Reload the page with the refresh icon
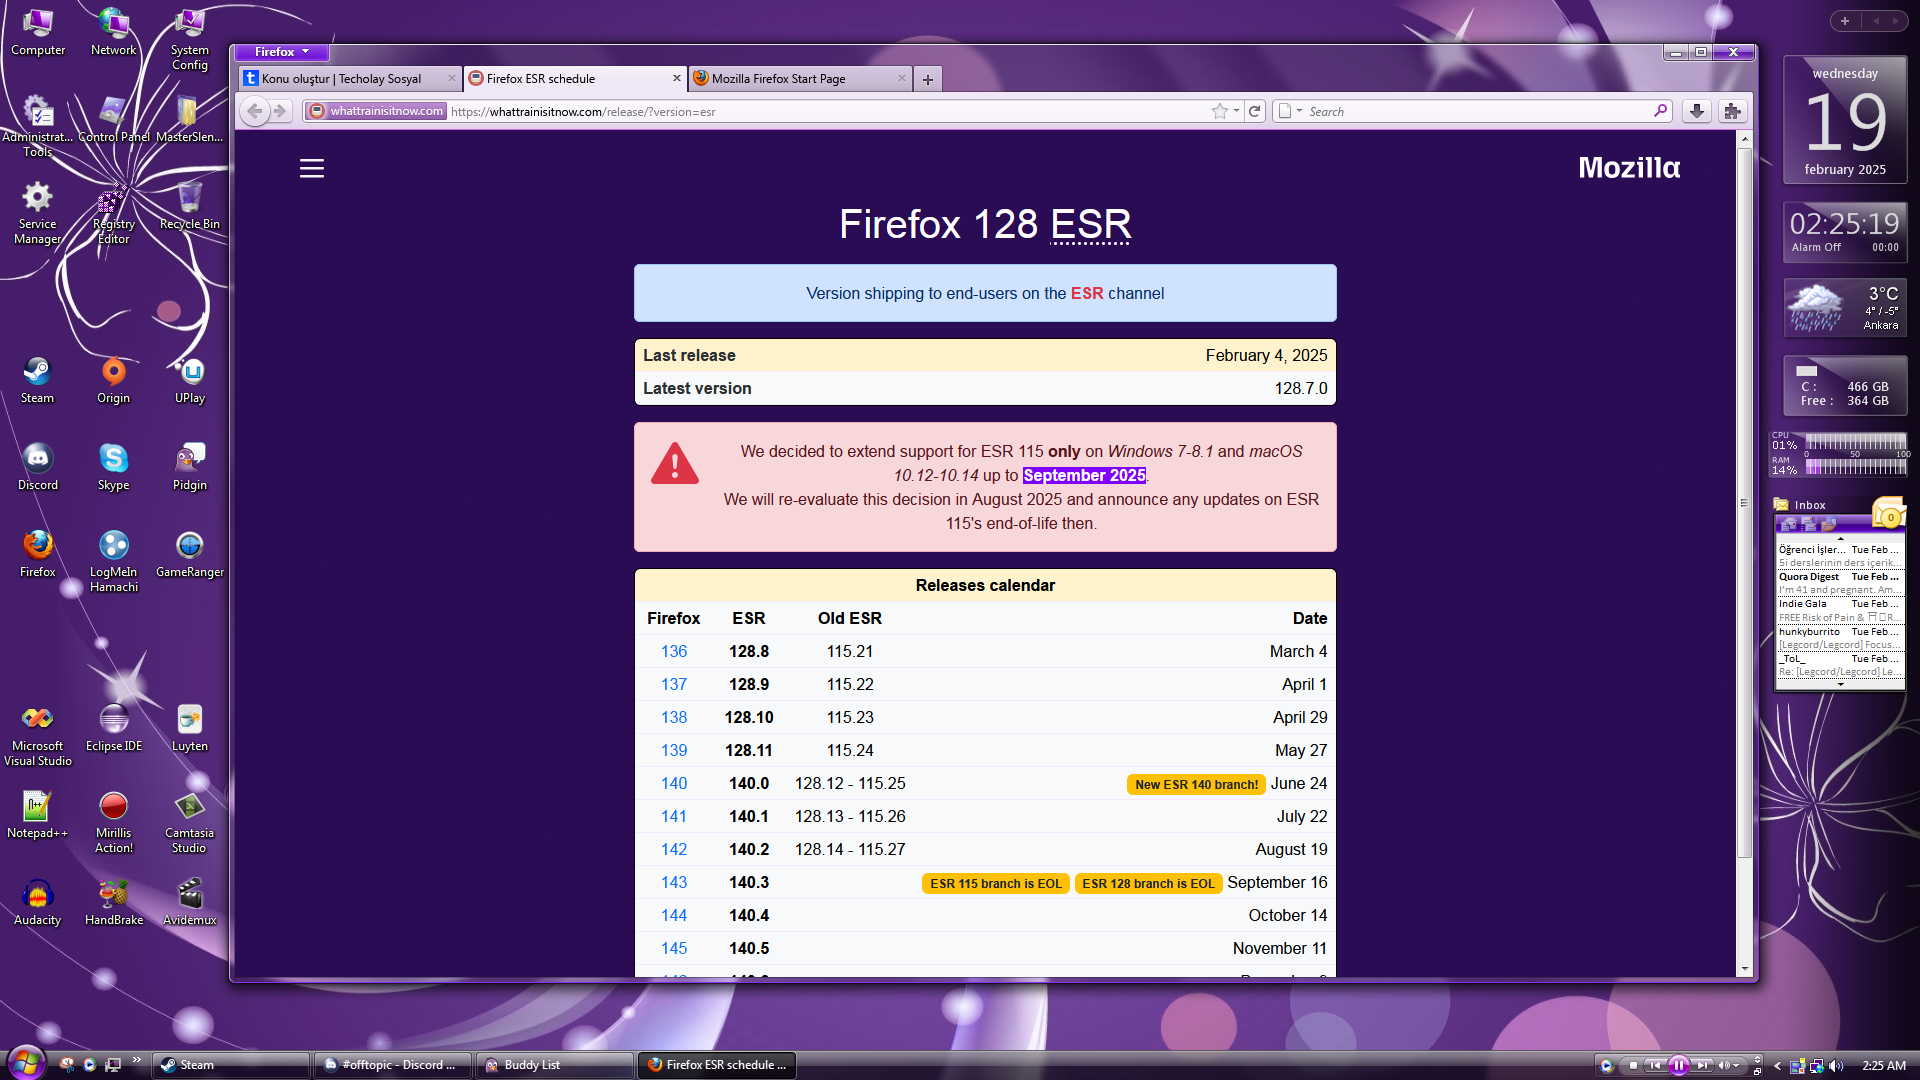Image resolution: width=1920 pixels, height=1080 pixels. 1254,111
